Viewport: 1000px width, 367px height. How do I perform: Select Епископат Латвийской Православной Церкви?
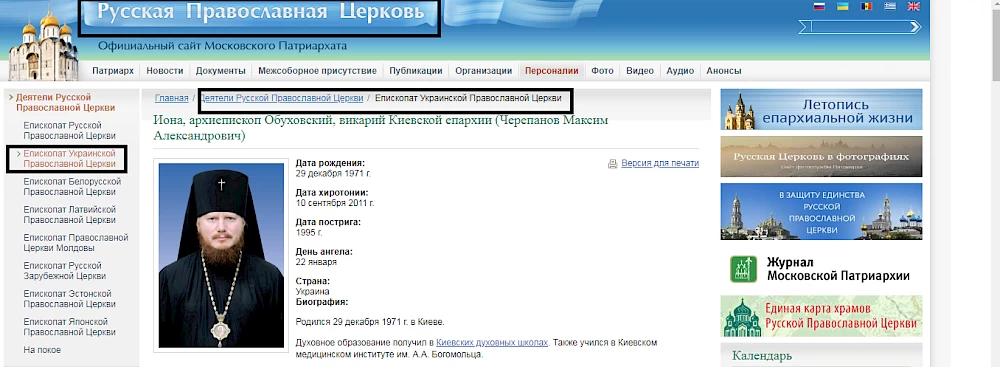(70, 214)
